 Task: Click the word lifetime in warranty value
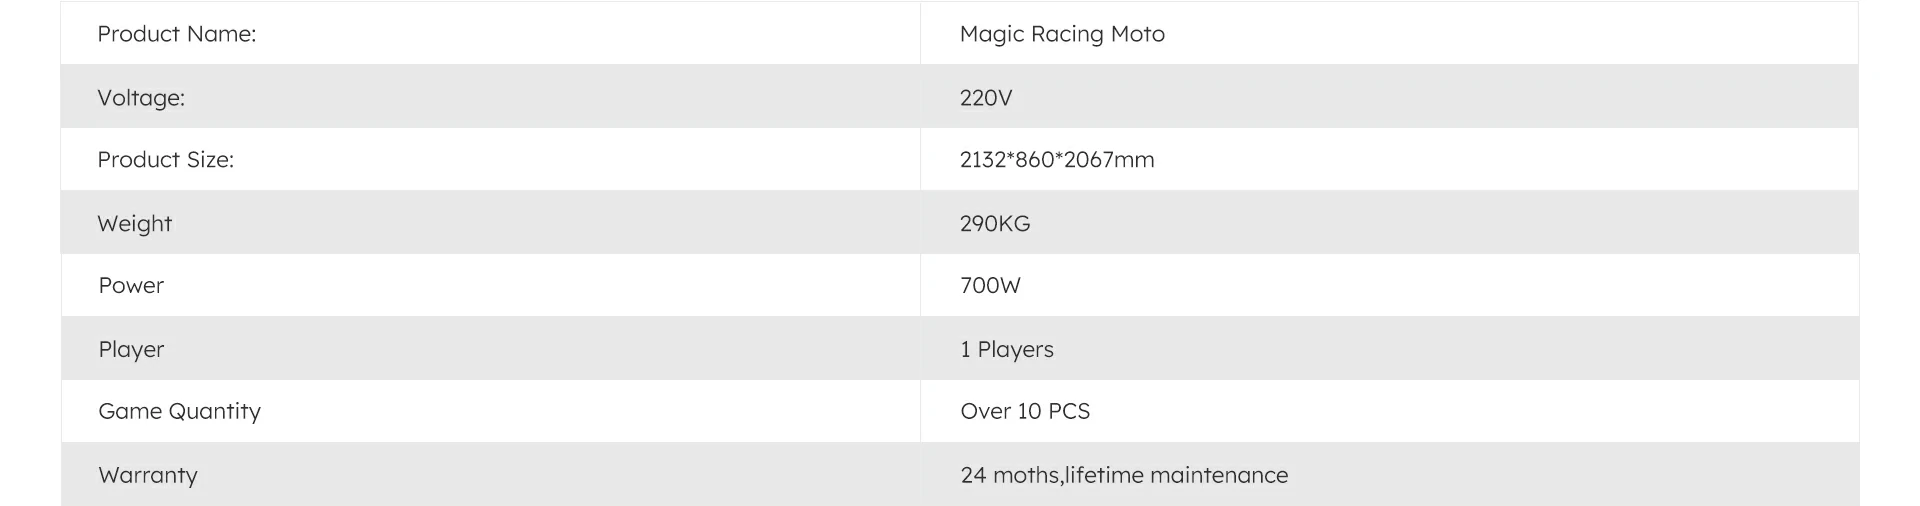[1104, 475]
